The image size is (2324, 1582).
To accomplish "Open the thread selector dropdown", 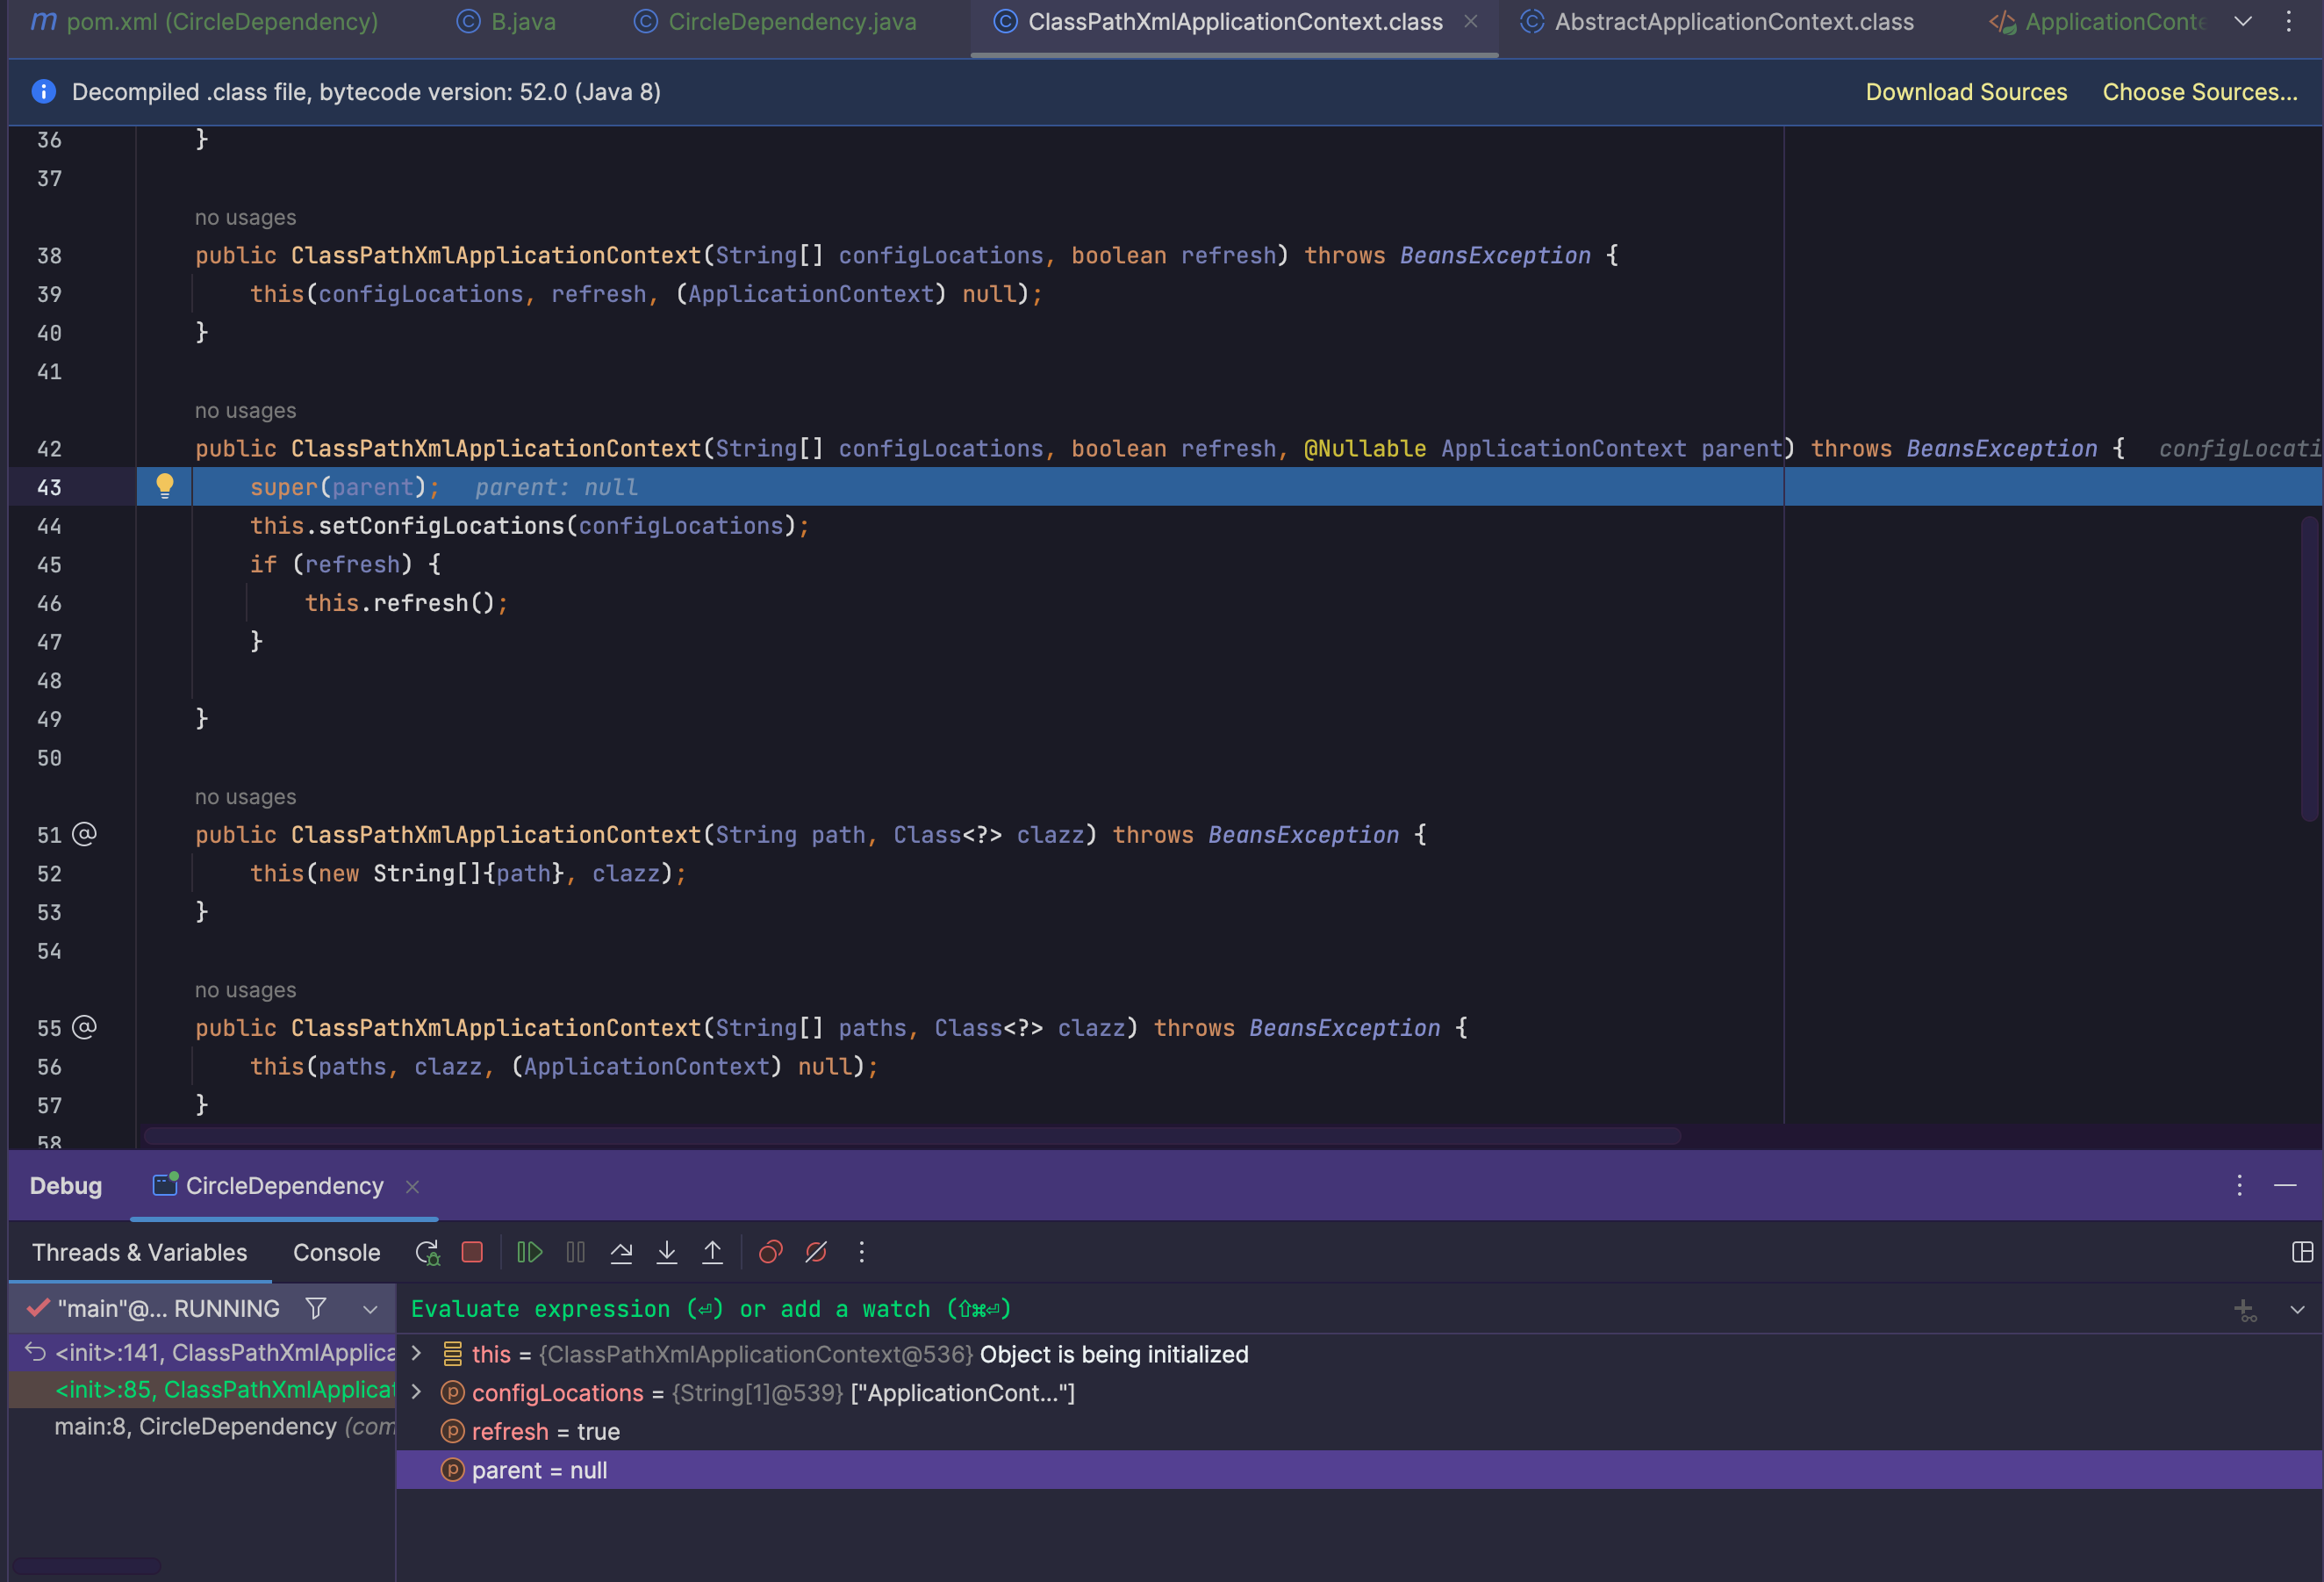I will (x=370, y=1308).
